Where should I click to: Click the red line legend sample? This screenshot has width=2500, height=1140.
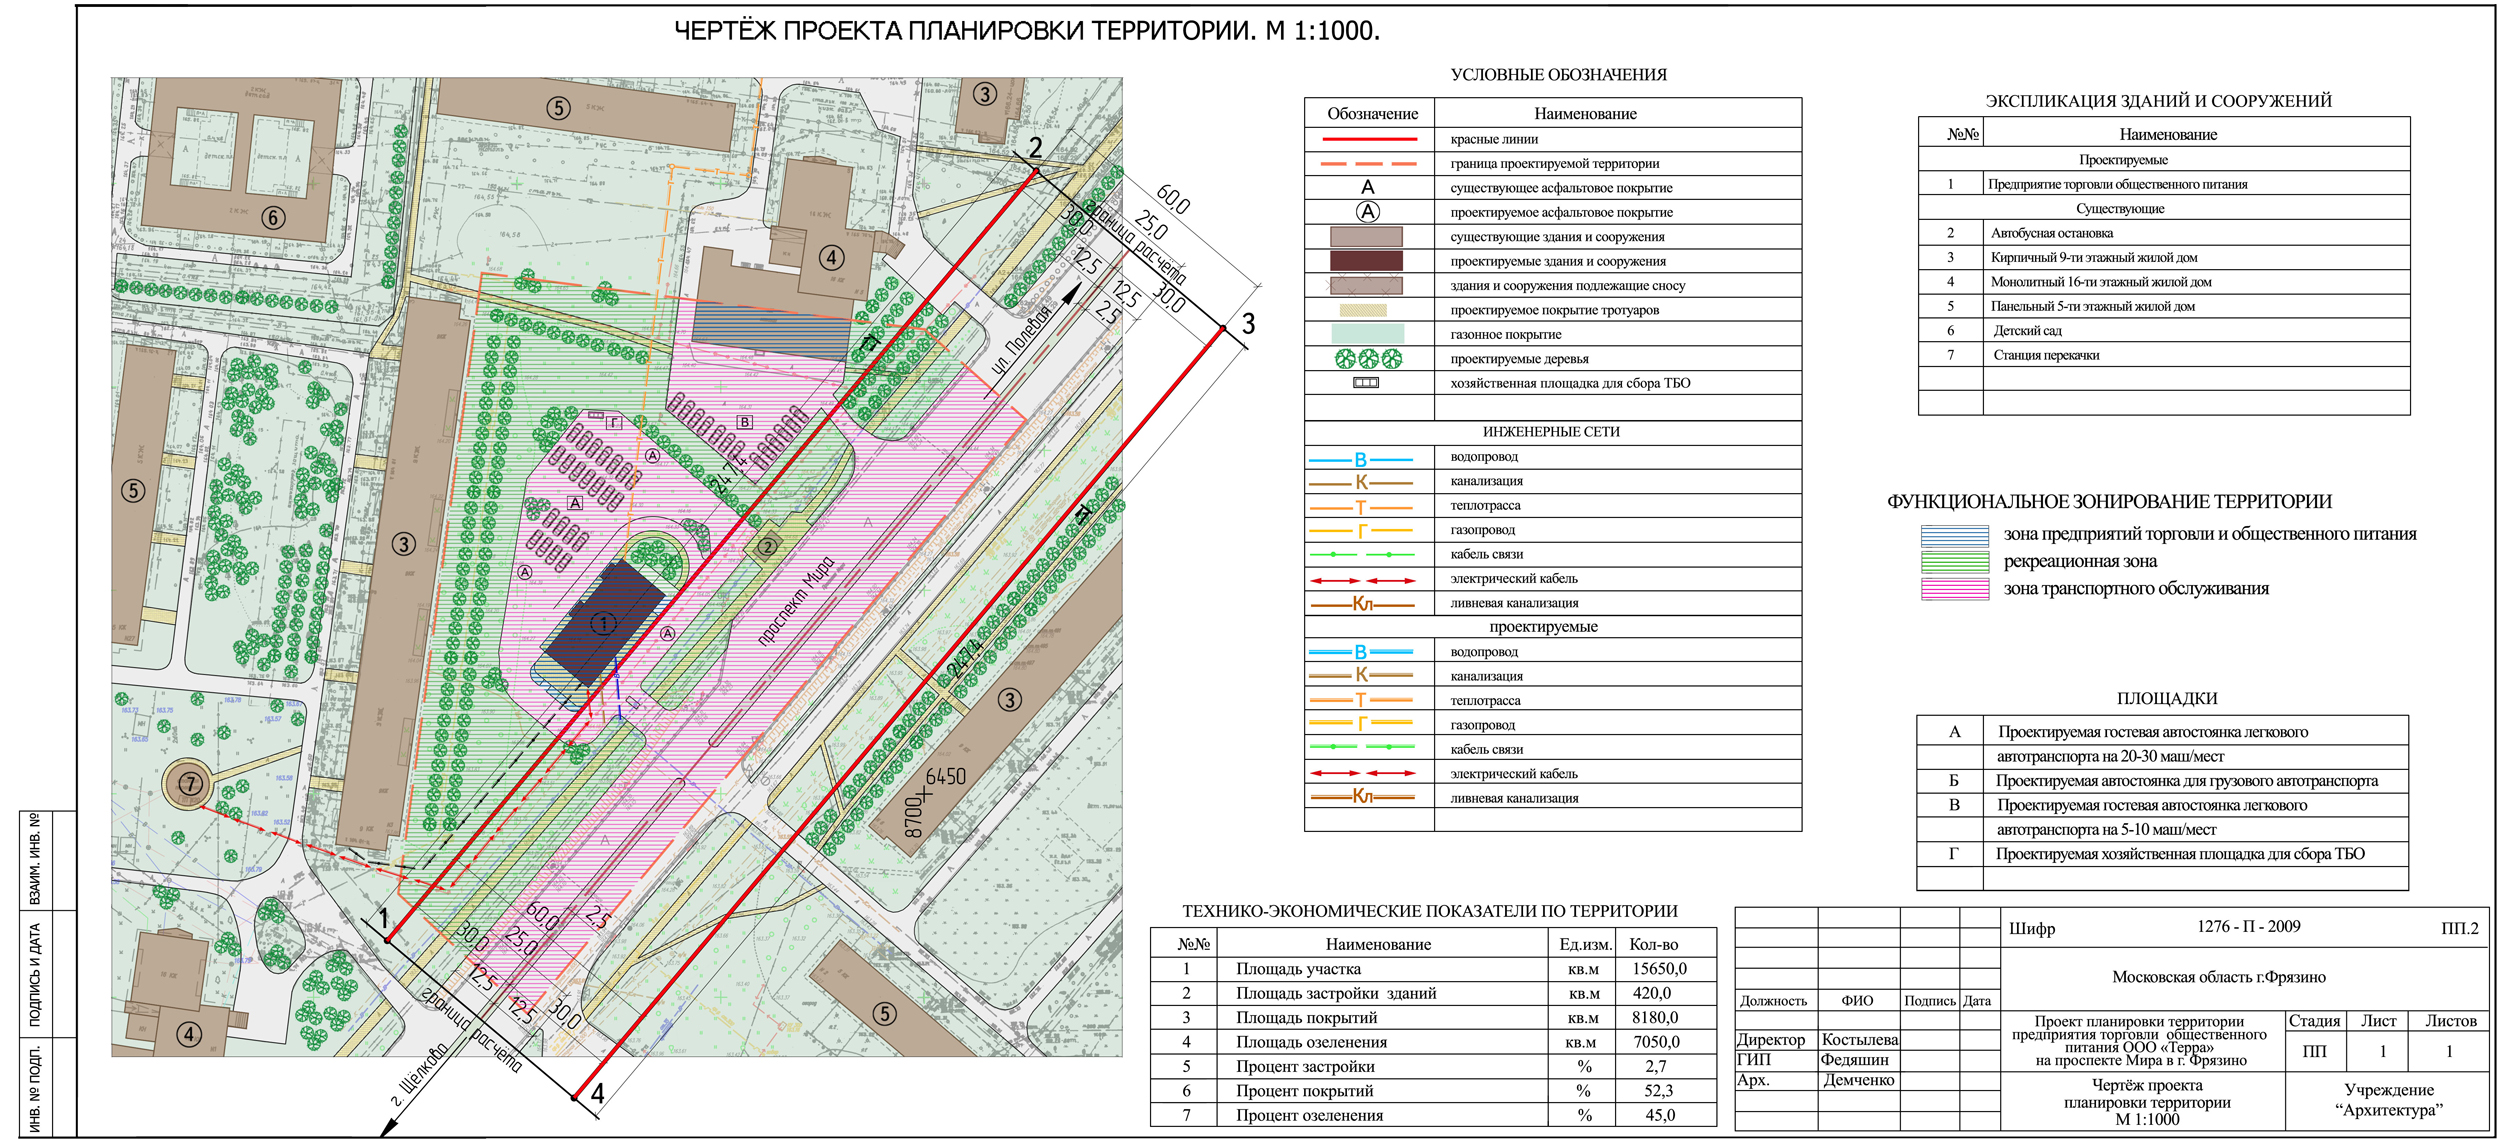coord(1368,139)
